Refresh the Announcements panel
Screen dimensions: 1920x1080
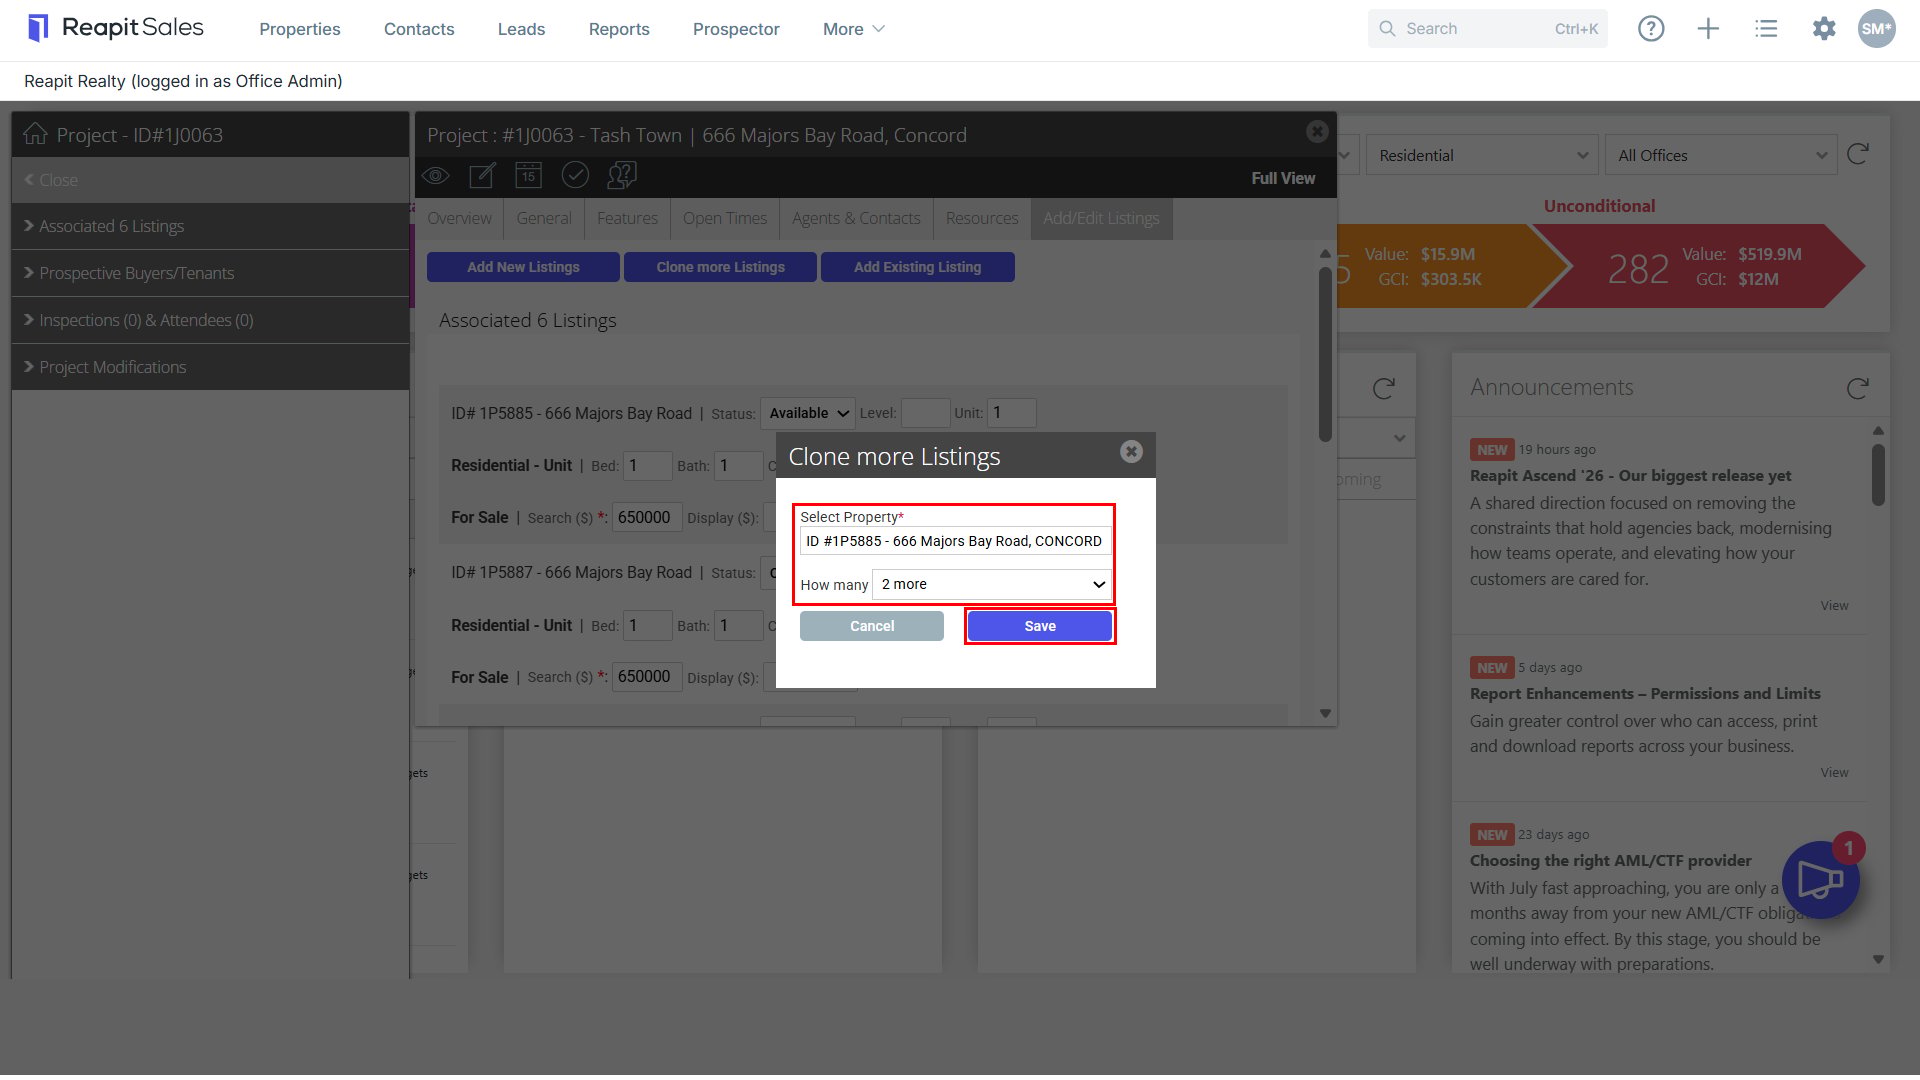1858,388
